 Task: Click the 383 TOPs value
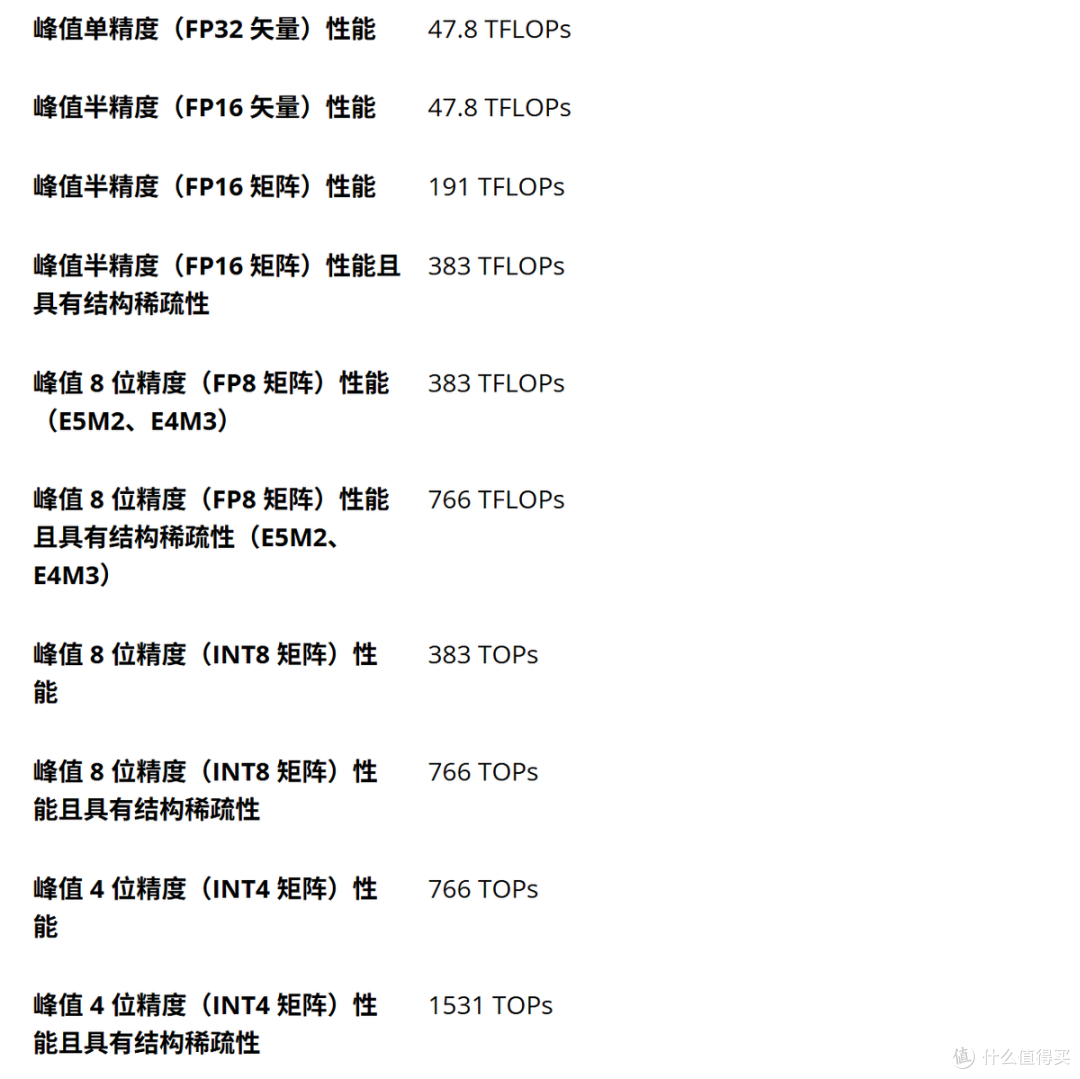(x=483, y=655)
